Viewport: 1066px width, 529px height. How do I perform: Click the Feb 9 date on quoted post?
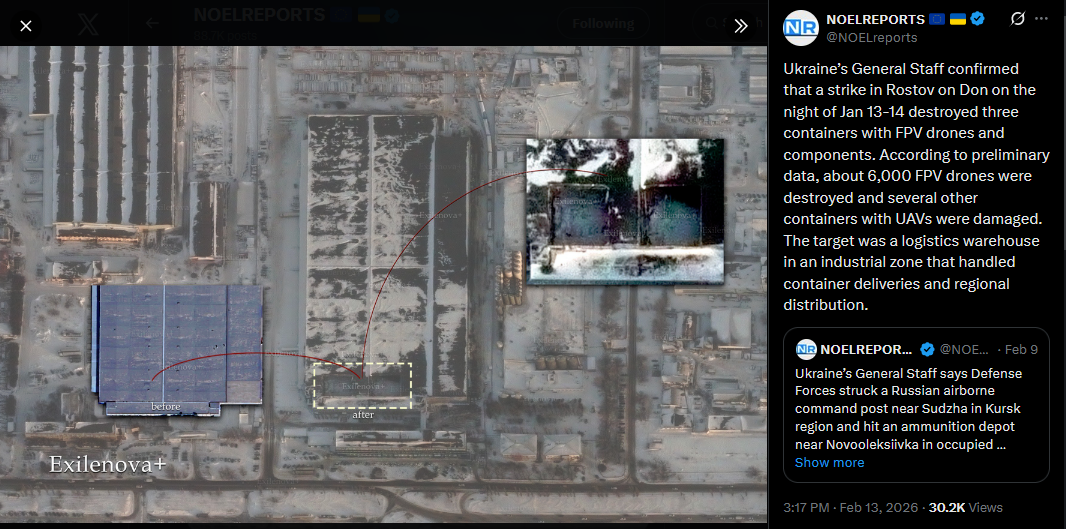pyautogui.click(x=1021, y=349)
